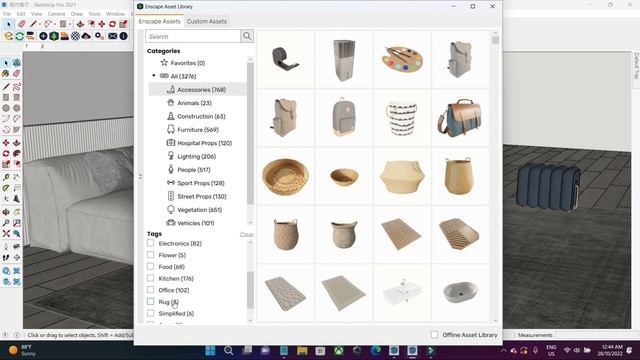
Task: Switch to the Enscape Assets tab
Action: pos(159,21)
